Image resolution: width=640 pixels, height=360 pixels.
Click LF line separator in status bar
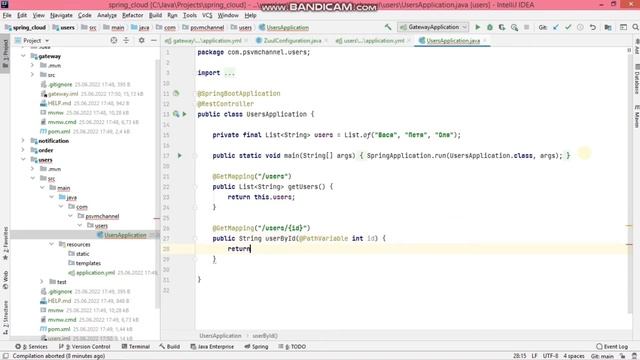(534, 356)
